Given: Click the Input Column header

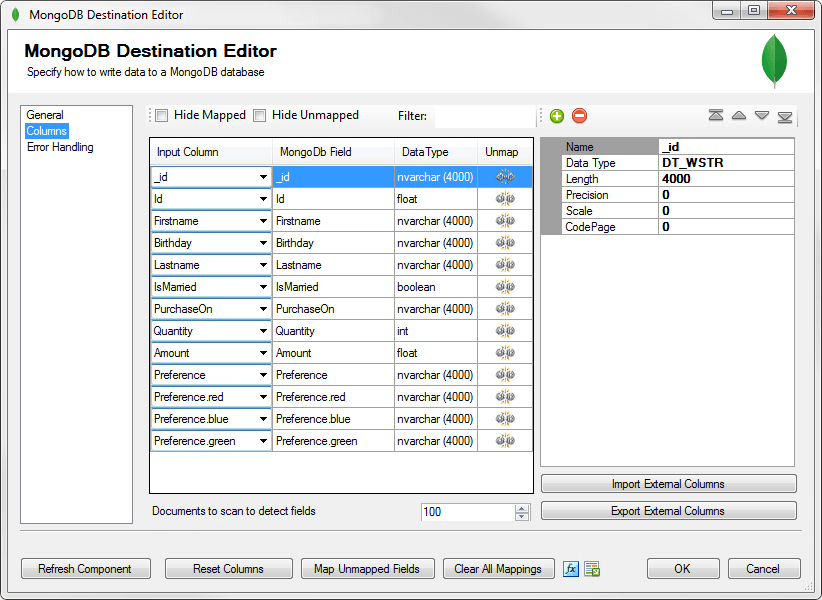Looking at the screenshot, I should (x=211, y=152).
